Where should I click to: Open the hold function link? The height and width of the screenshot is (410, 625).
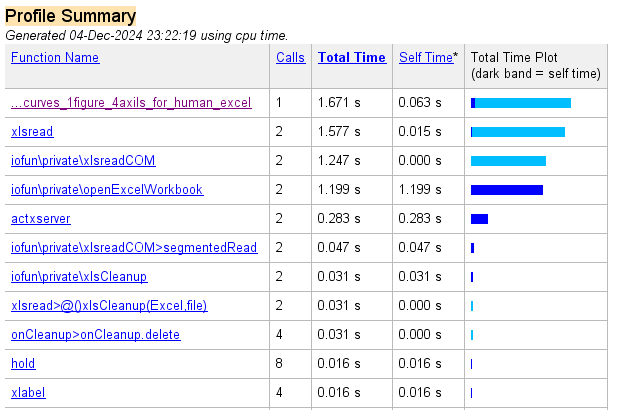[x=23, y=364]
